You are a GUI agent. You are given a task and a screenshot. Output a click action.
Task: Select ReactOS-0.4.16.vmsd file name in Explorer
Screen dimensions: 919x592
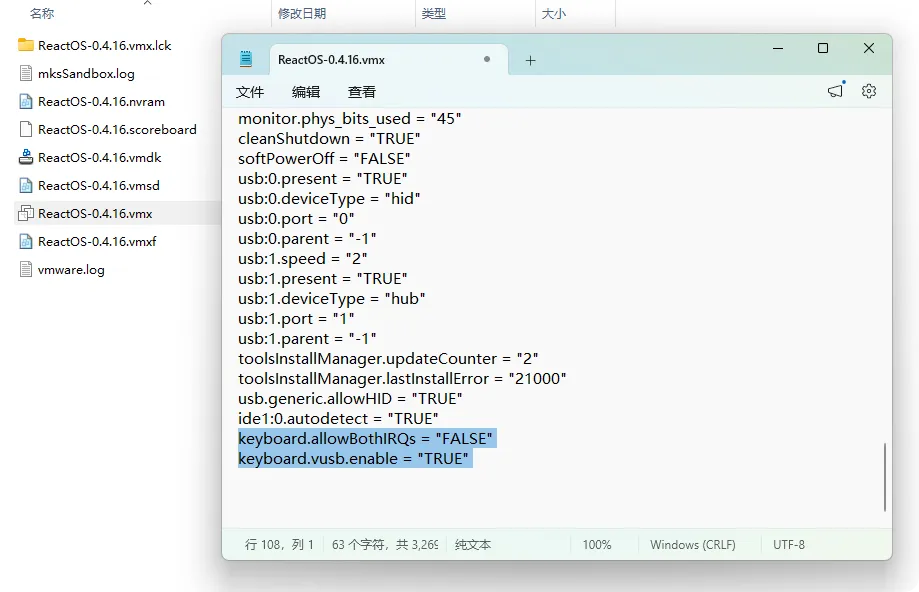[98, 186]
